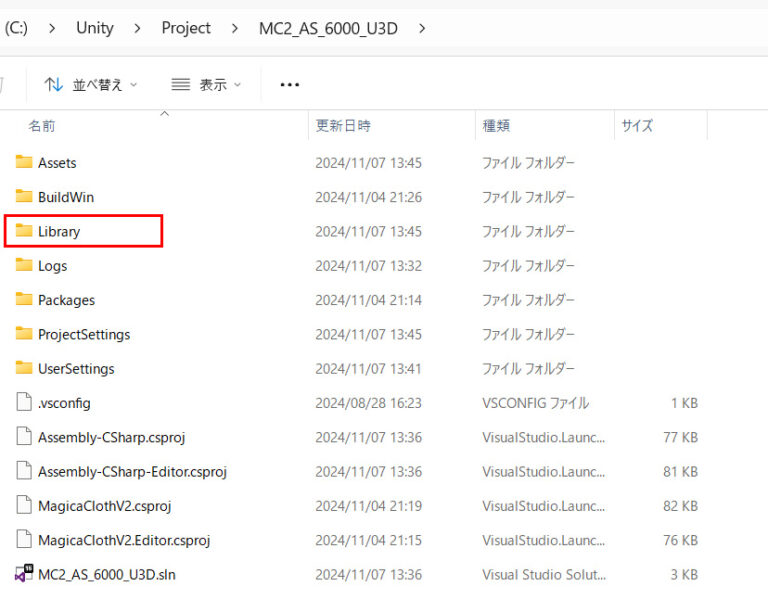Sort by the サイズ column header
The height and width of the screenshot is (599, 768).
click(x=637, y=126)
